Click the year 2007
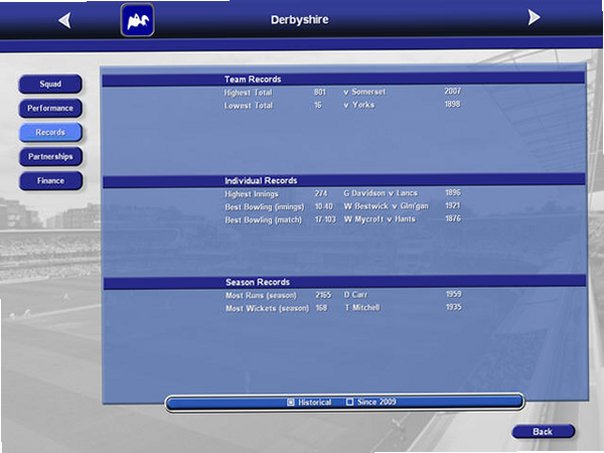Viewport: 604px width, 453px height. (x=452, y=91)
